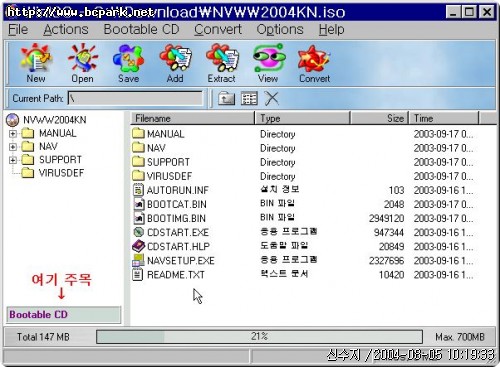Image resolution: width=500 pixels, height=367 pixels.
Task: Expand the NAV tree node
Action: pos(13,147)
